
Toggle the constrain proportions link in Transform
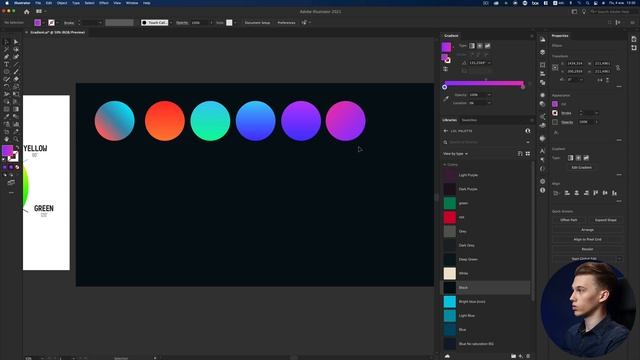point(618,68)
